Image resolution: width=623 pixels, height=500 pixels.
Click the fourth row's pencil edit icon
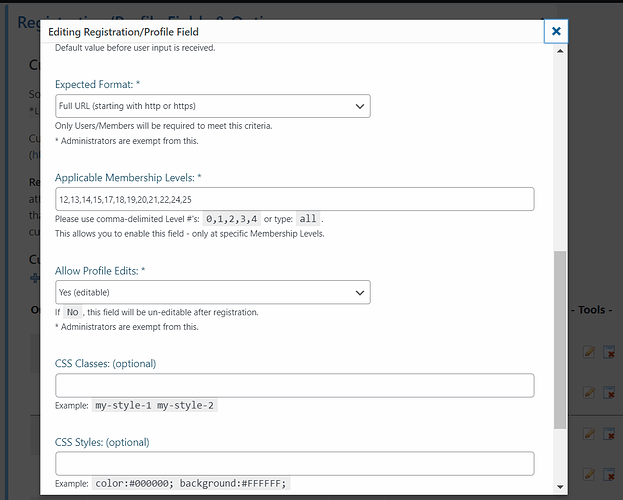click(589, 474)
